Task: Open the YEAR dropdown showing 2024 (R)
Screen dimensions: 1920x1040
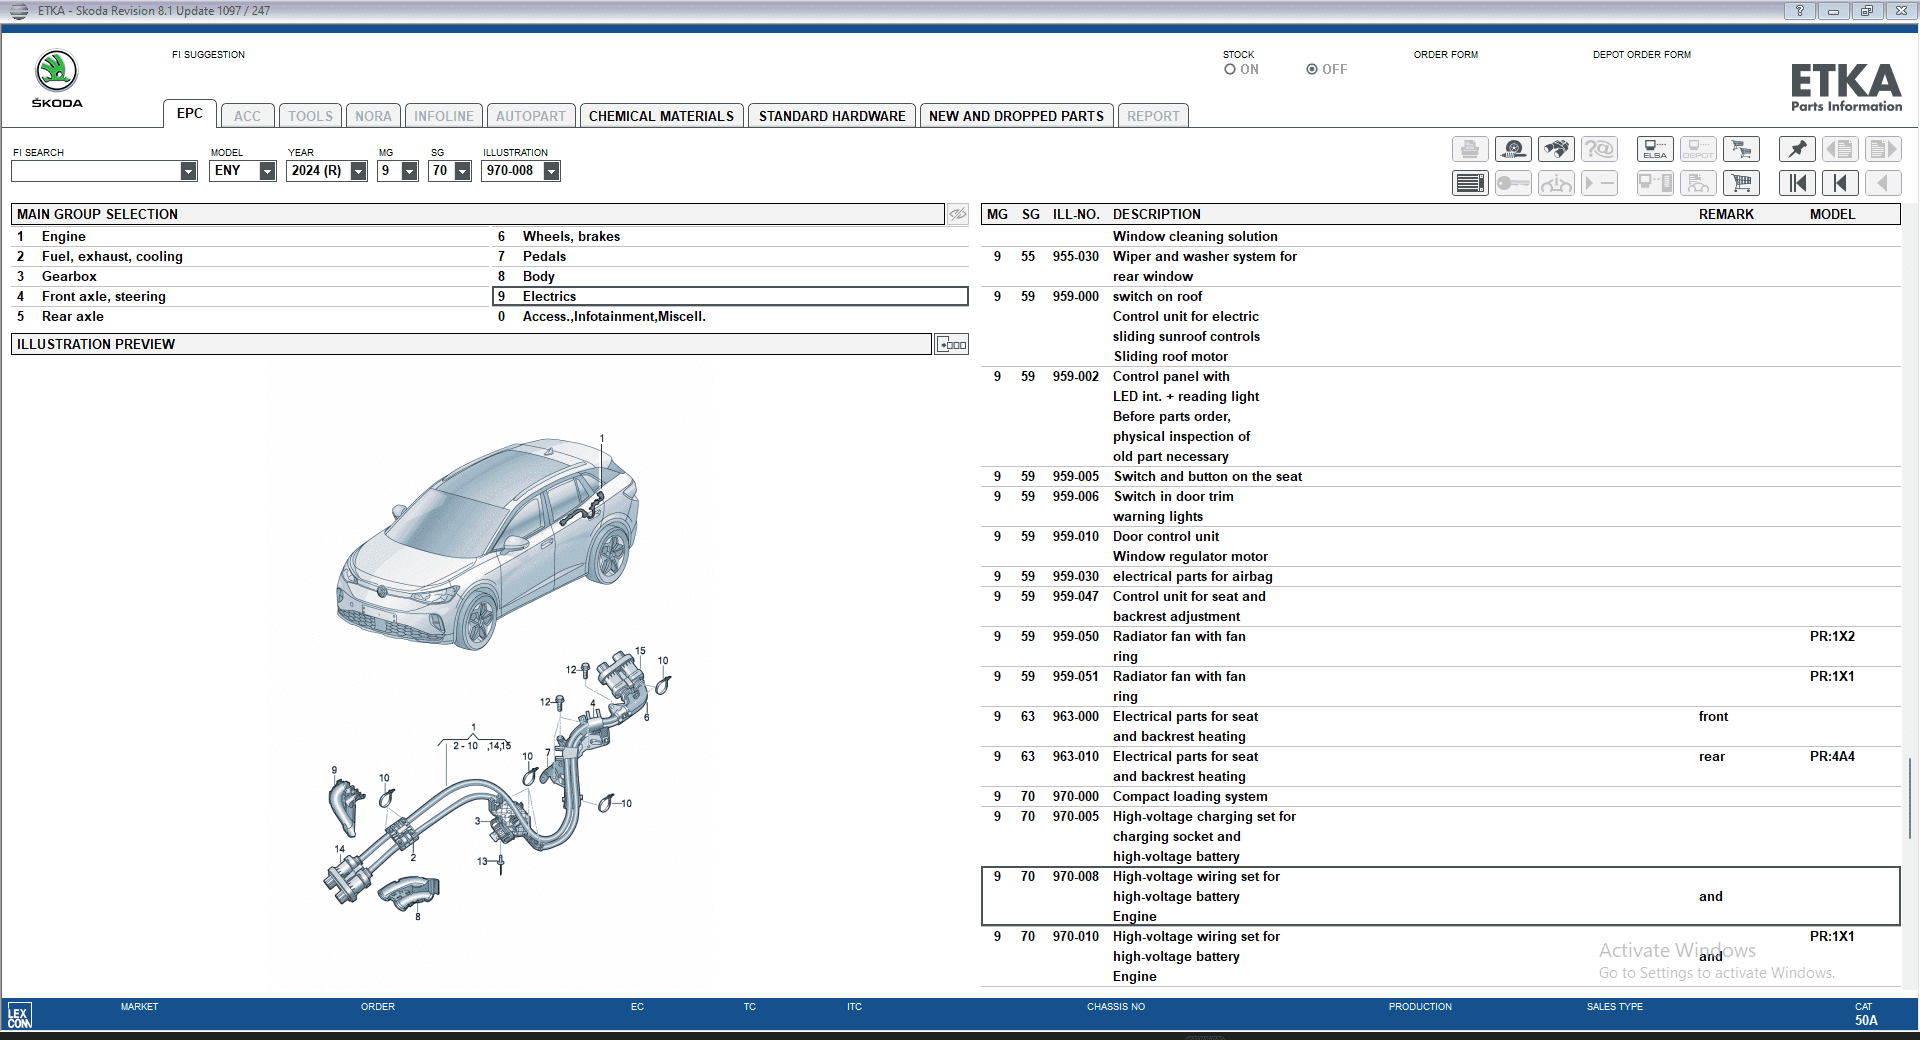Action: pos(358,171)
